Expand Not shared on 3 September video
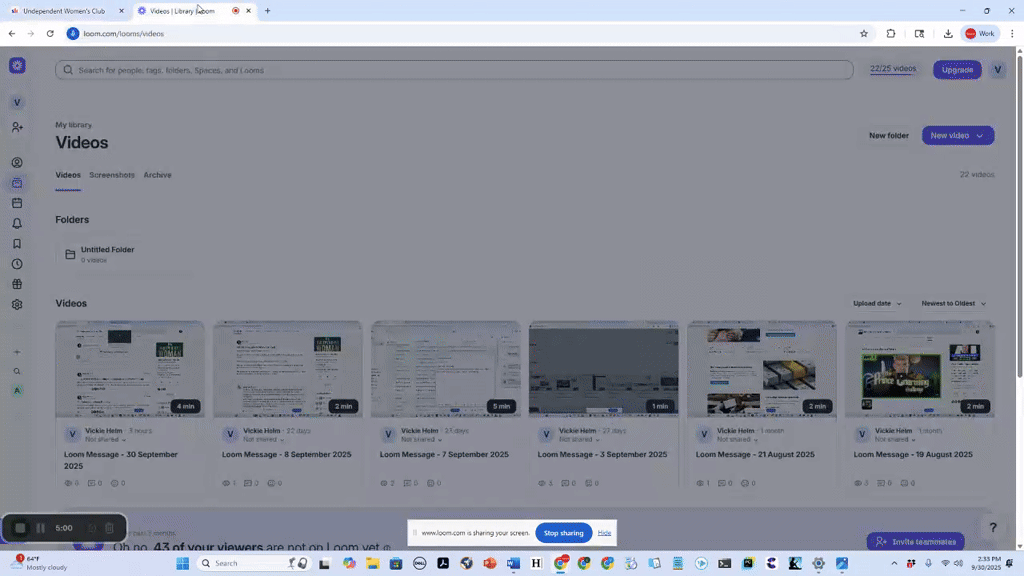1024x576 pixels. pyautogui.click(x=579, y=440)
